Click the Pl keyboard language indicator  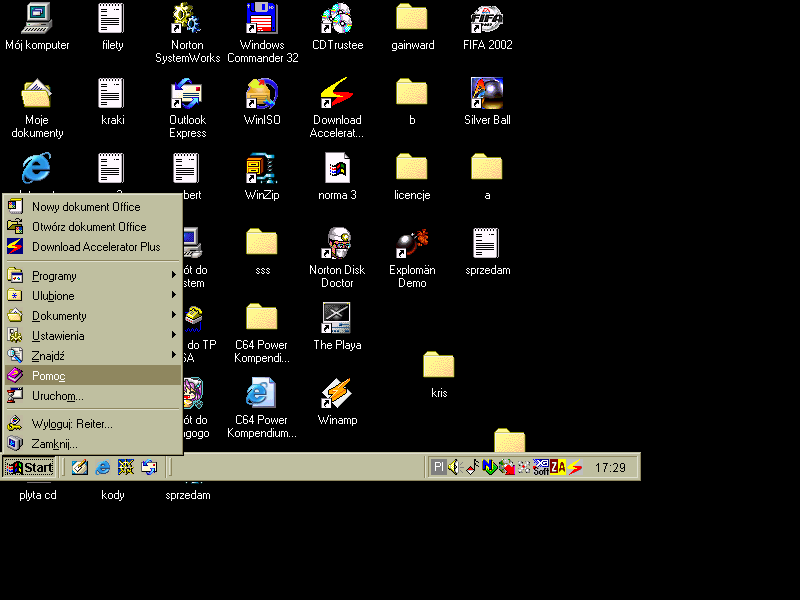[x=438, y=467]
